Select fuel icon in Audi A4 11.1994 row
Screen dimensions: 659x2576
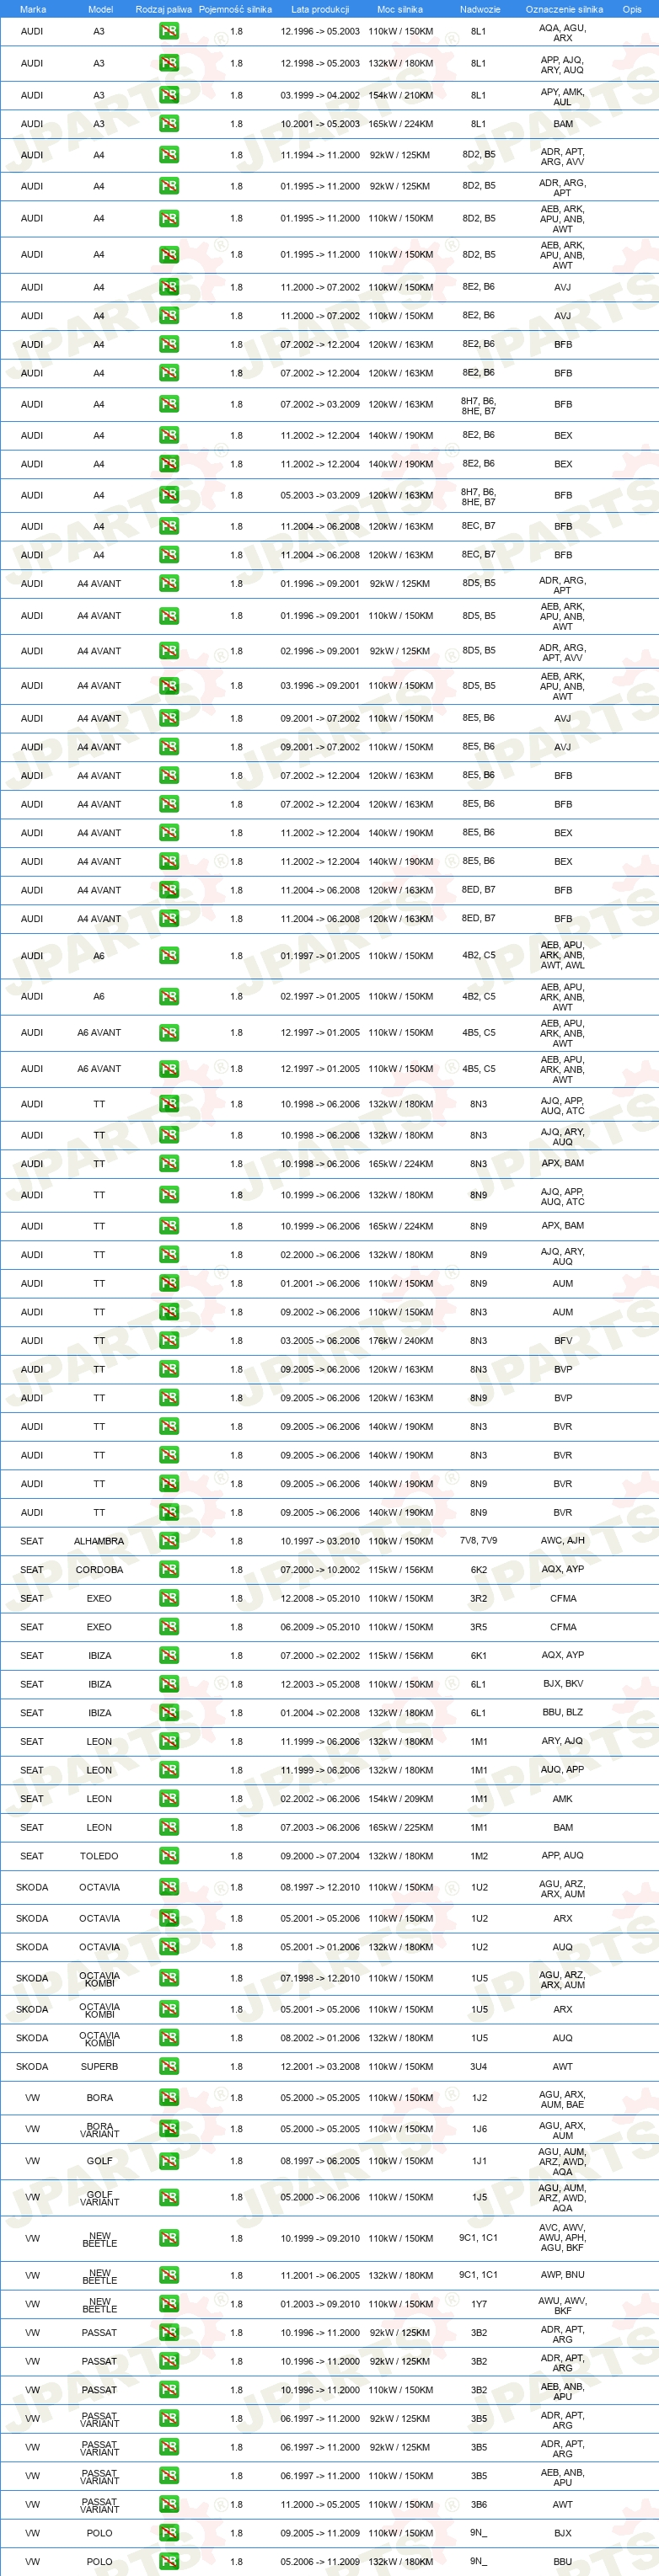pyautogui.click(x=169, y=155)
